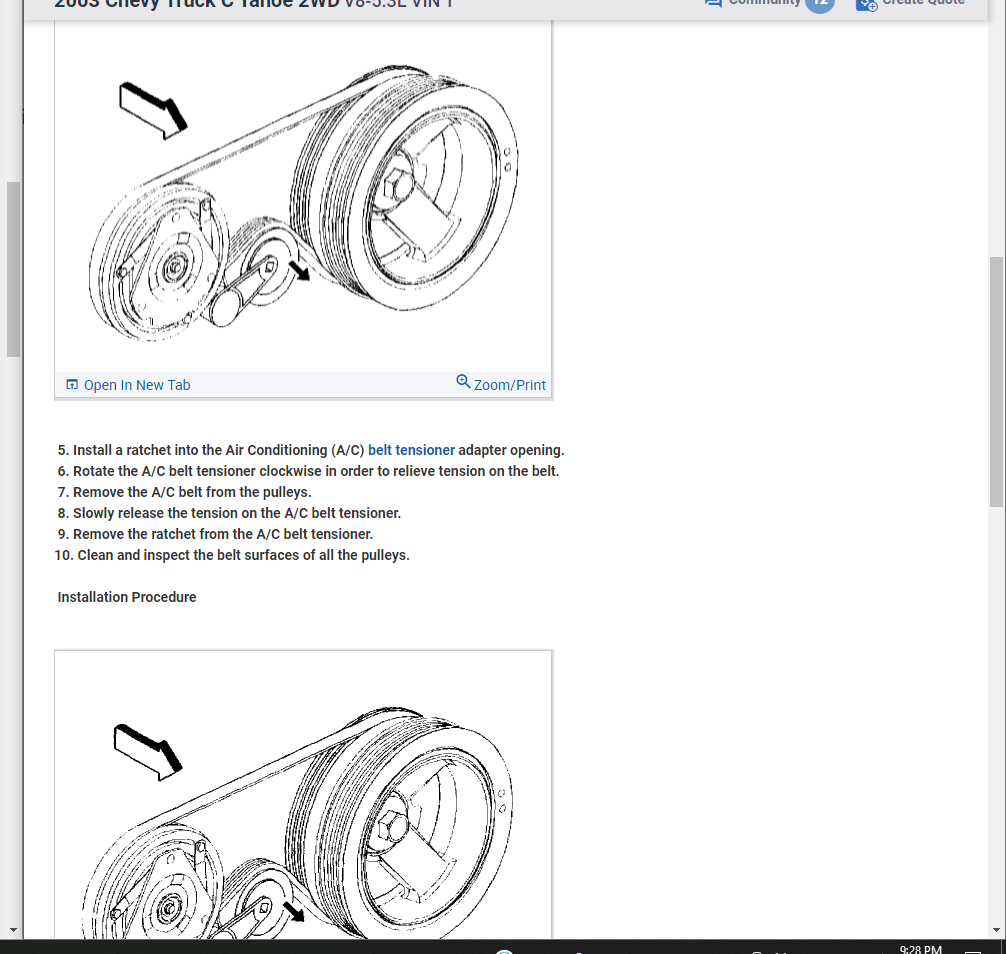The height and width of the screenshot is (954, 1006).
Task: Click the 'Installation Procedure' heading text
Action: pos(127,597)
